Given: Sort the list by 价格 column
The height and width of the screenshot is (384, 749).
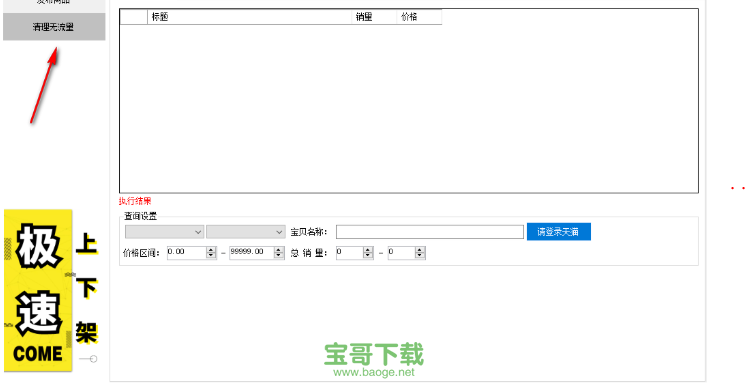Looking at the screenshot, I should click(x=419, y=17).
